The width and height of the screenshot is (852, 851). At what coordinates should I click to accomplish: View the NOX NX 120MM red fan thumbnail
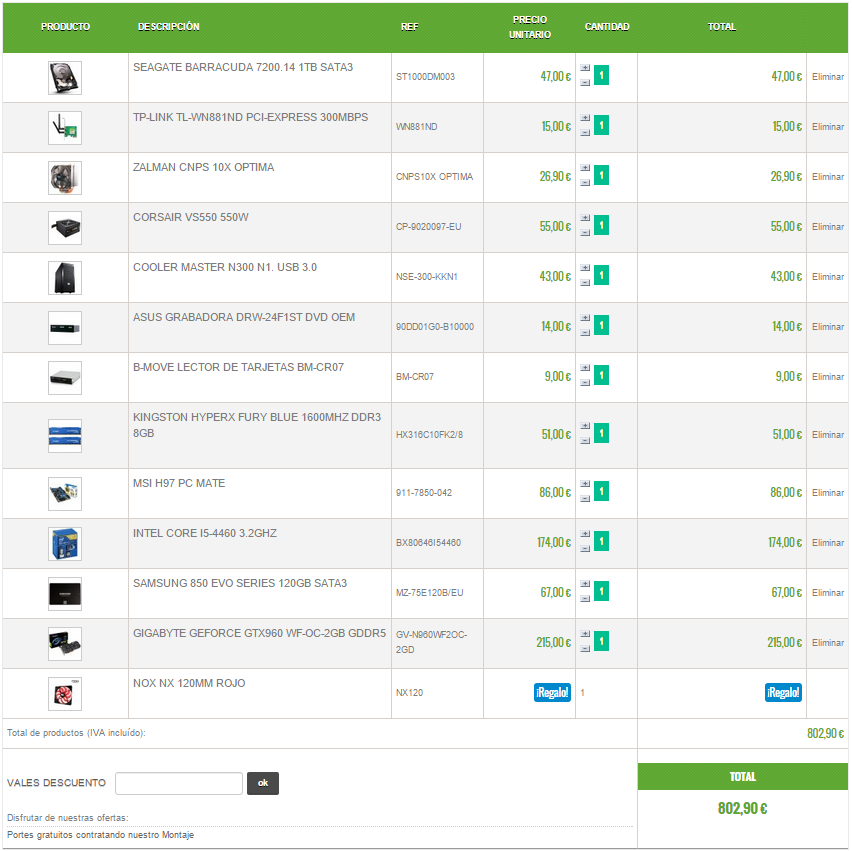tap(65, 694)
